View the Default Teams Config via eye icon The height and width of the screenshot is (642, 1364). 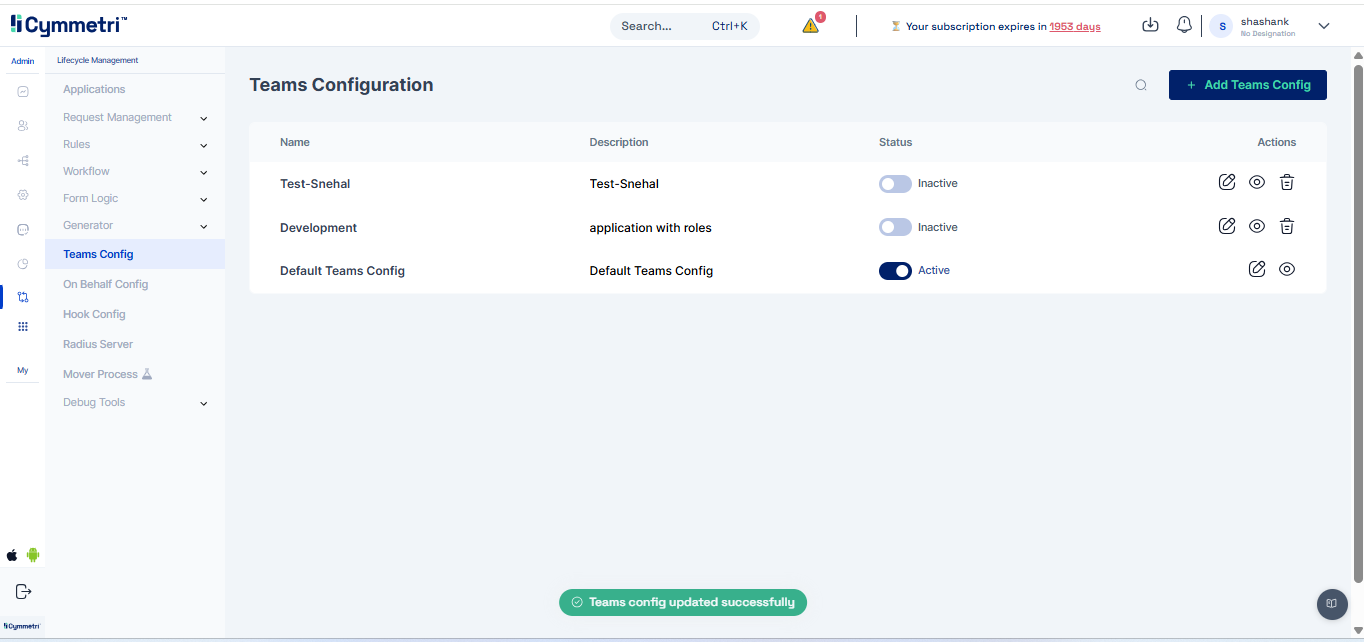[x=1287, y=269]
